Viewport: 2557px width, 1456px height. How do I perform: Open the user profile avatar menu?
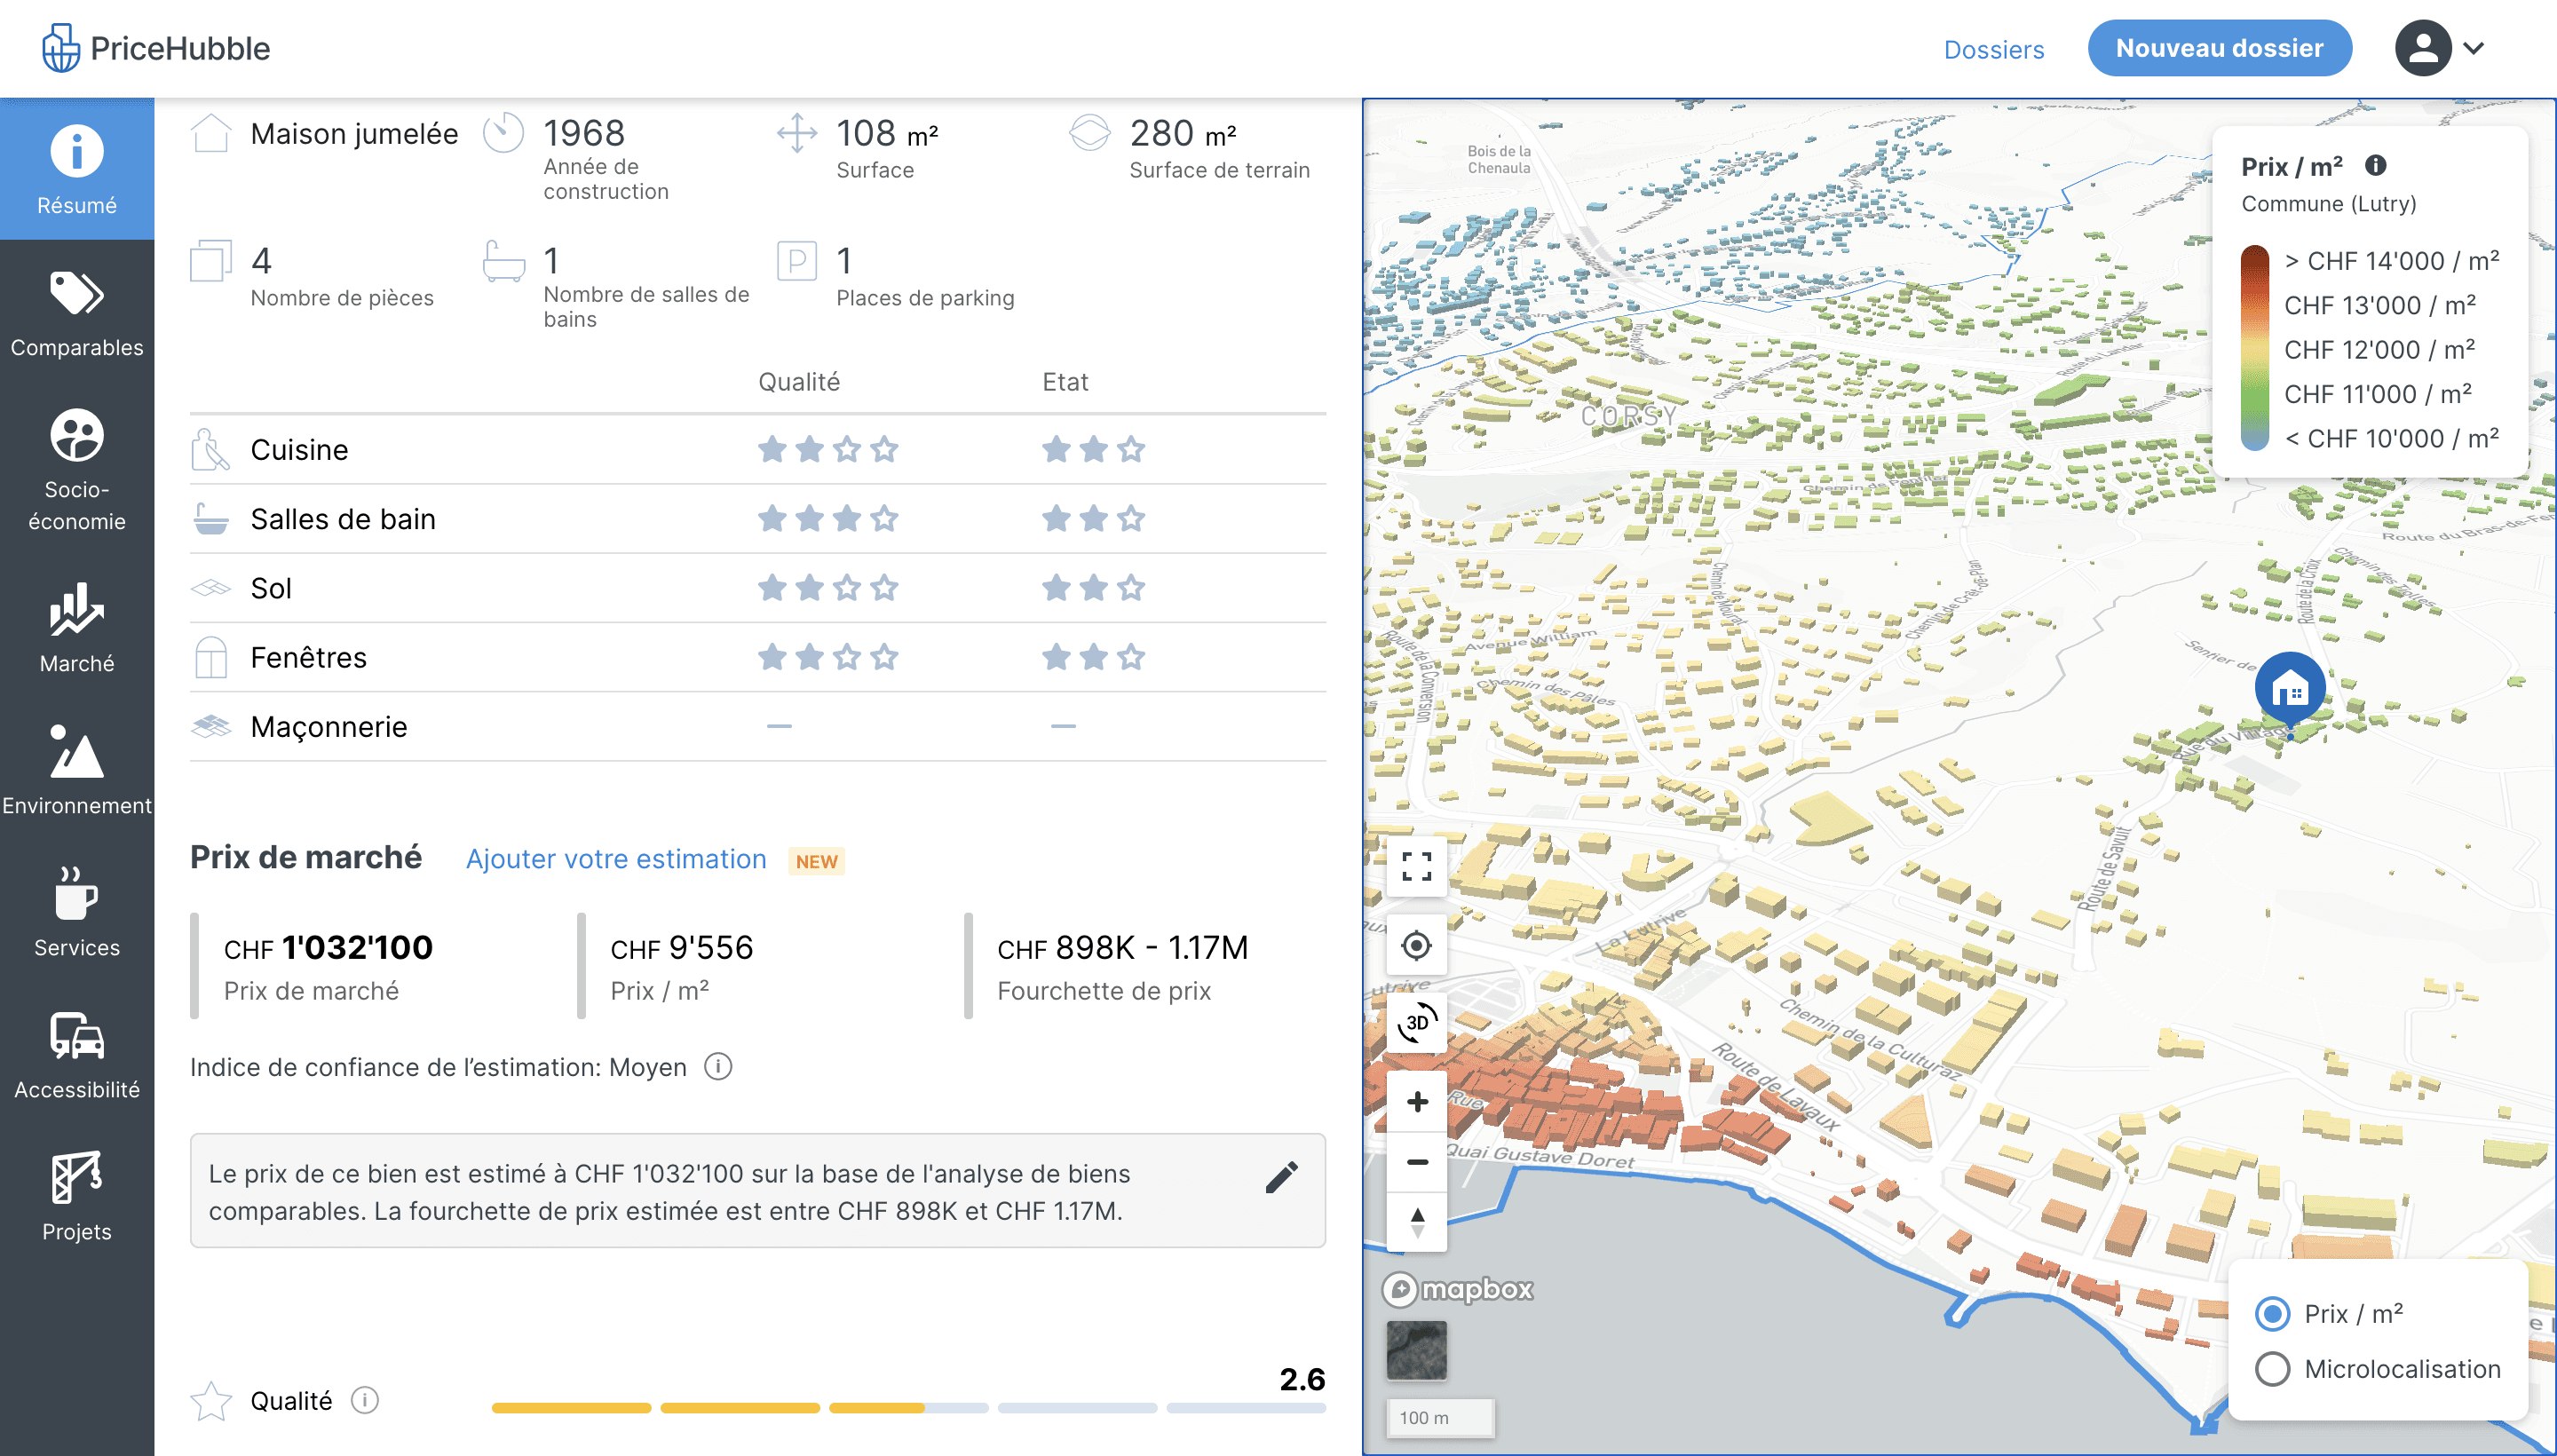[2422, 48]
